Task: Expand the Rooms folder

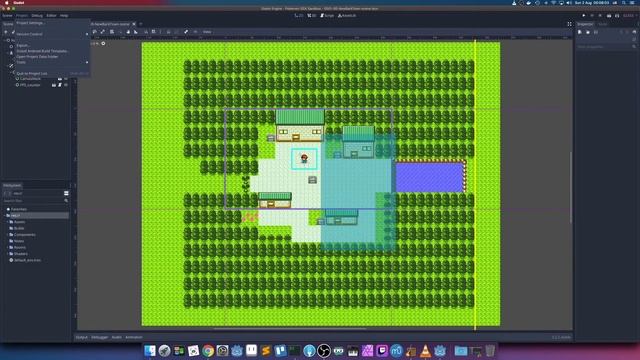Action: pyautogui.click(x=7, y=247)
